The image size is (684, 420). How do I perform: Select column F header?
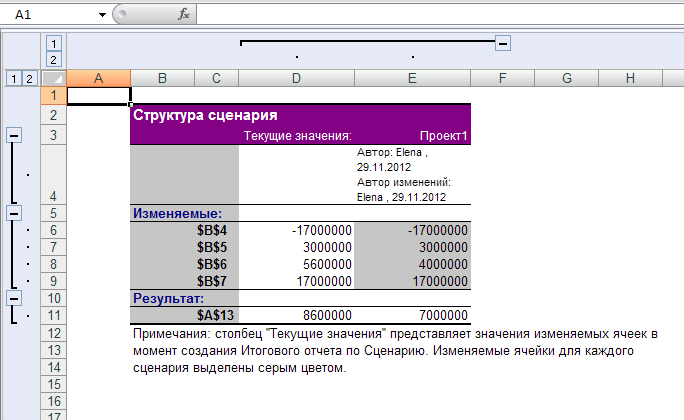pos(503,79)
